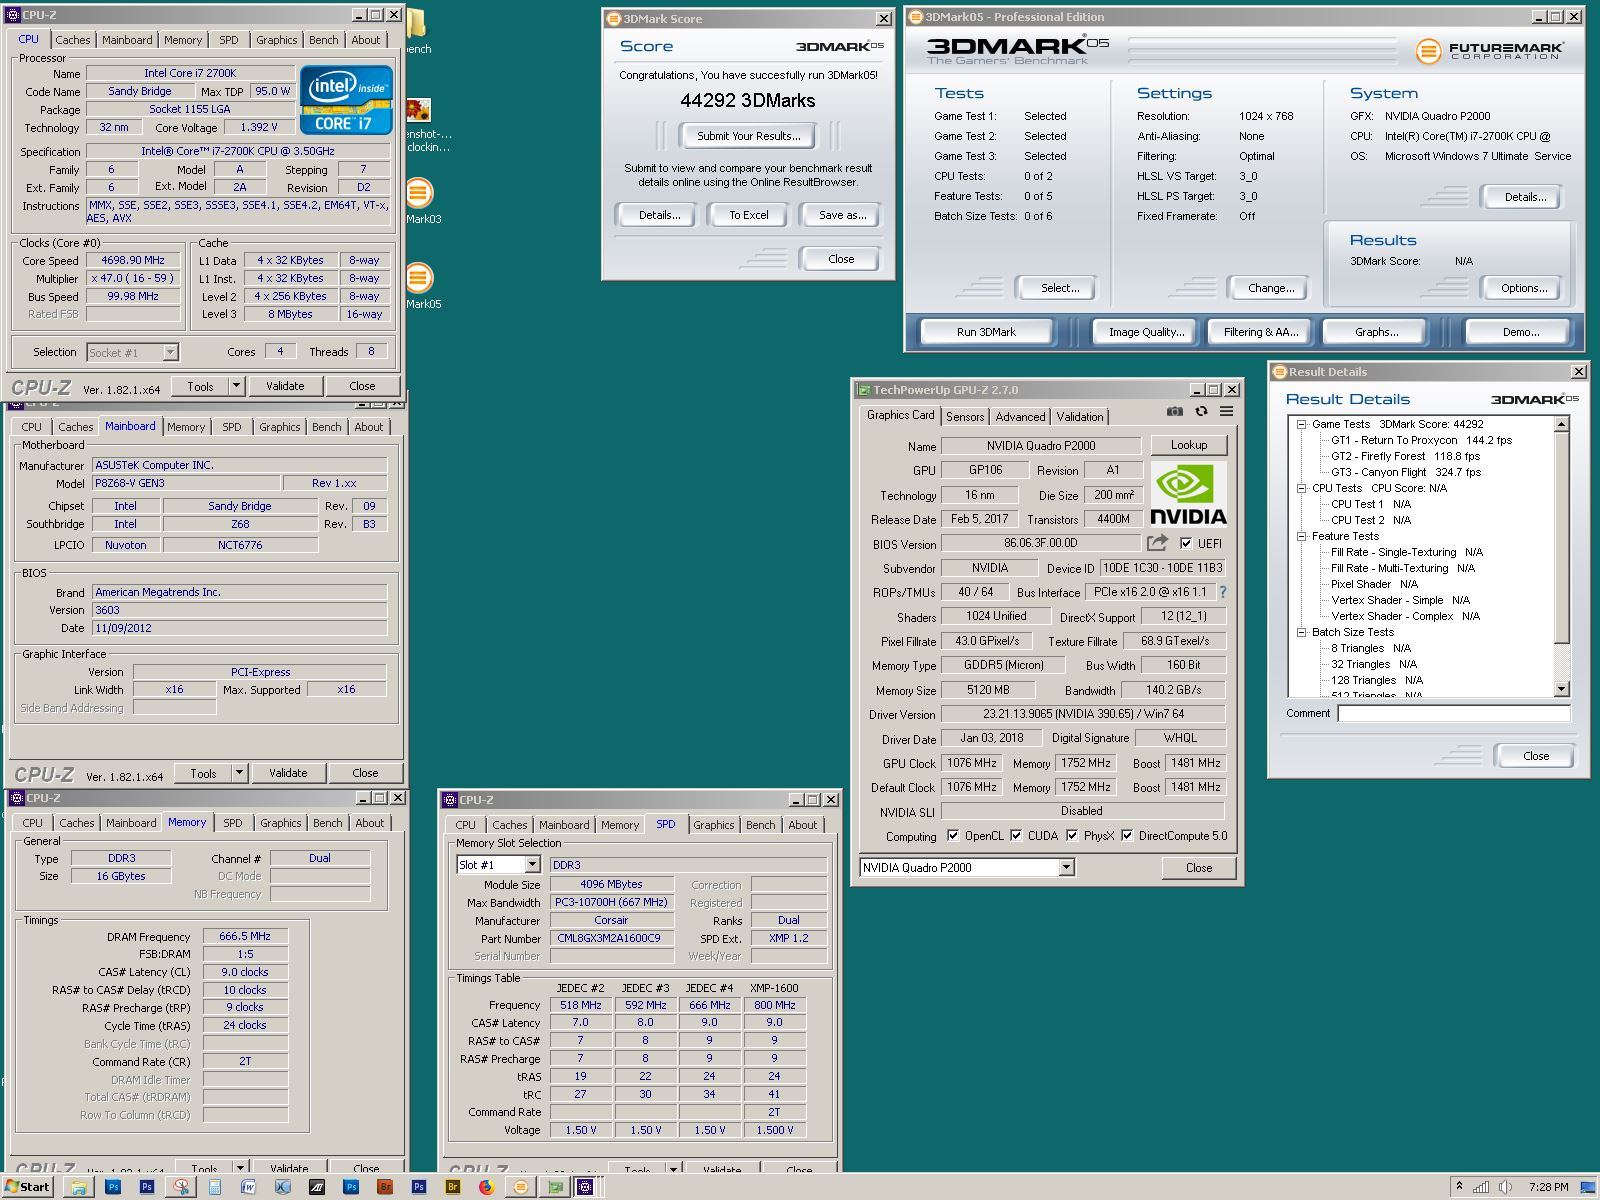1600x1200 pixels.
Task: Switch to GPU-Z green card taskbar icon
Action: (x=554, y=1187)
